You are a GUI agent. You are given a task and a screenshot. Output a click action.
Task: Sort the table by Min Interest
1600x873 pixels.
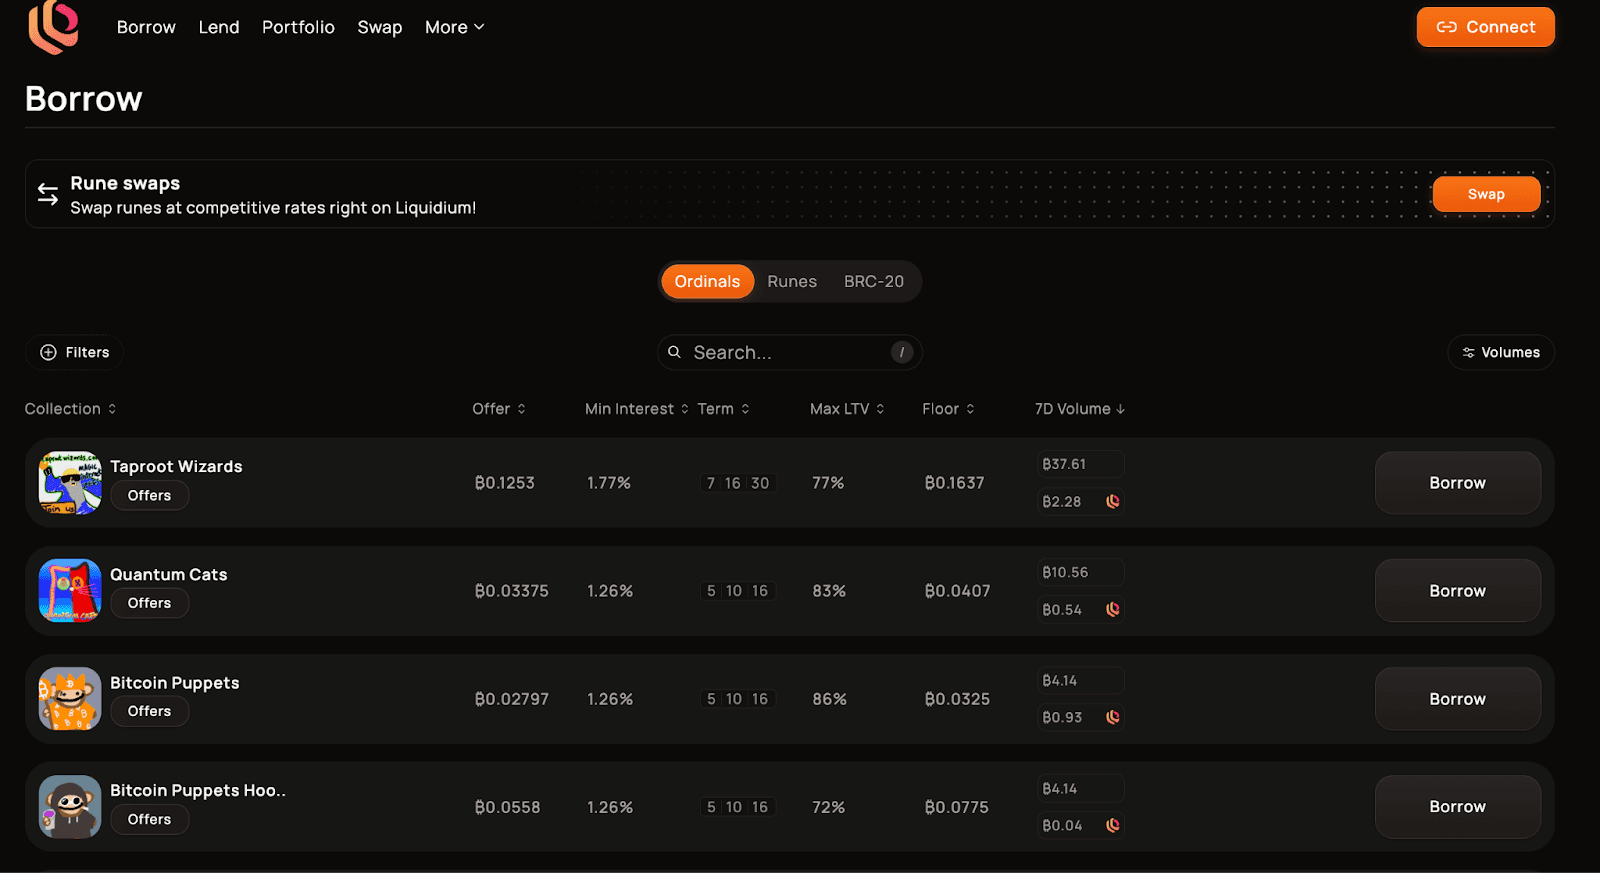(637, 409)
